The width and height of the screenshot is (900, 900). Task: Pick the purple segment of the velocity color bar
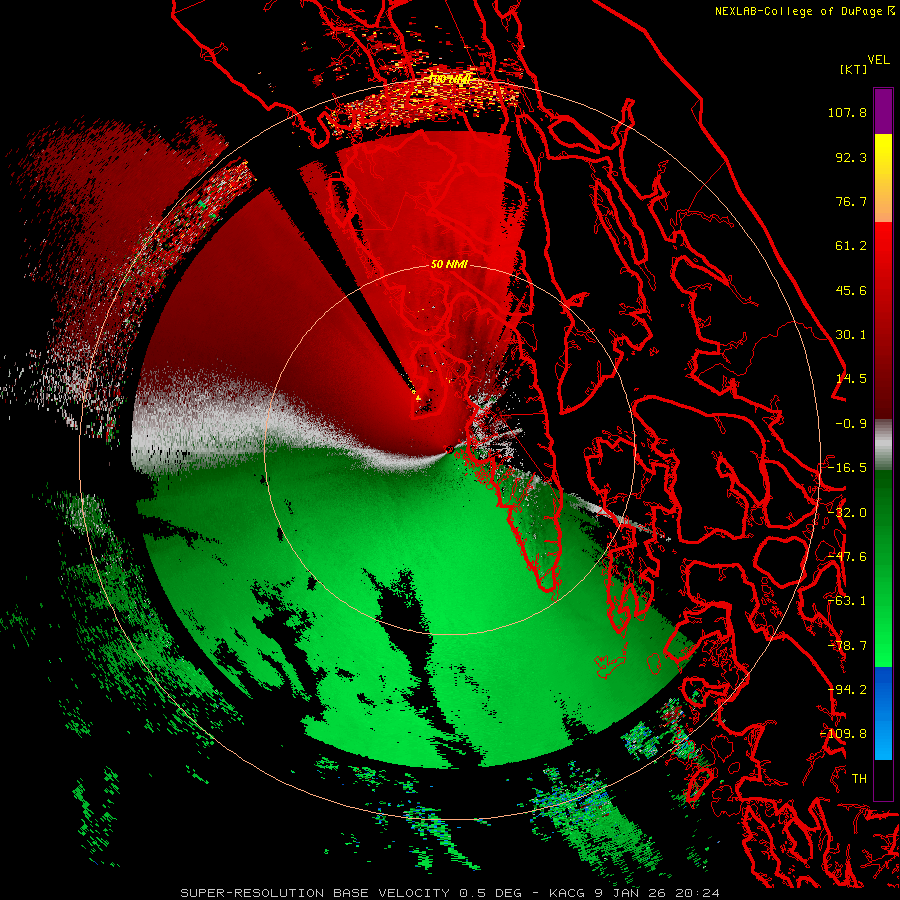pos(883,111)
